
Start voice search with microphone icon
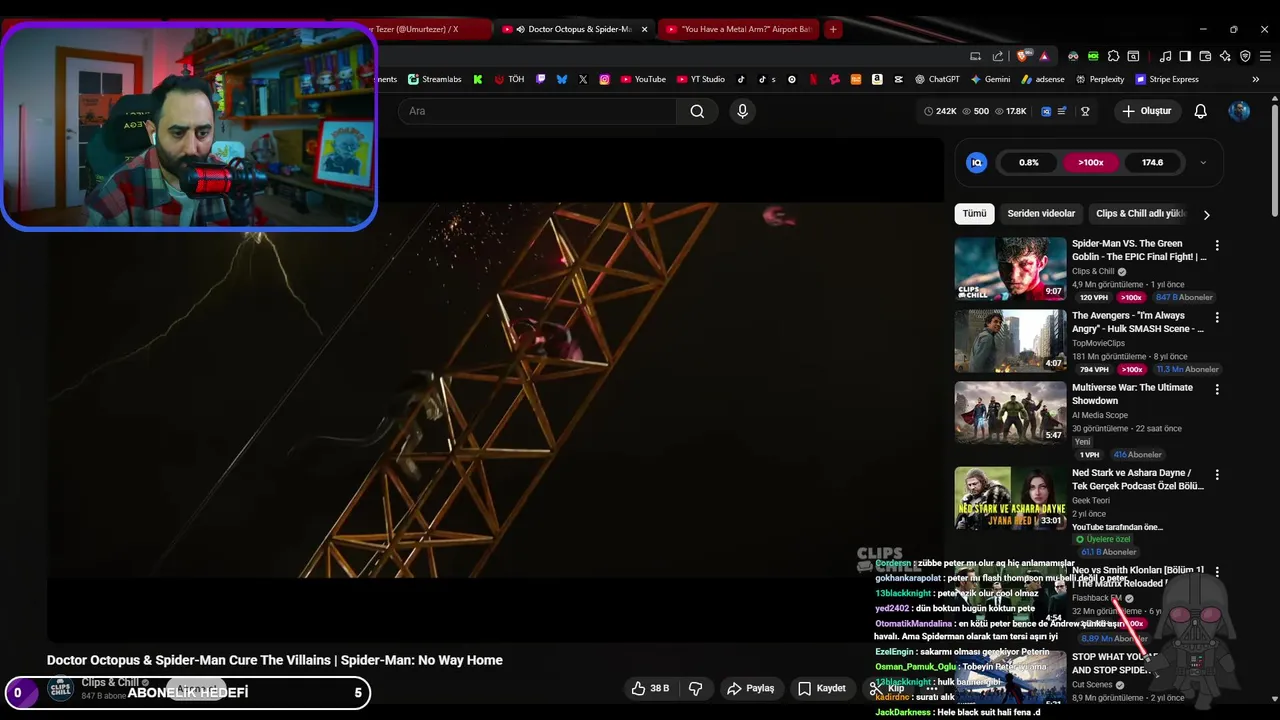point(742,111)
